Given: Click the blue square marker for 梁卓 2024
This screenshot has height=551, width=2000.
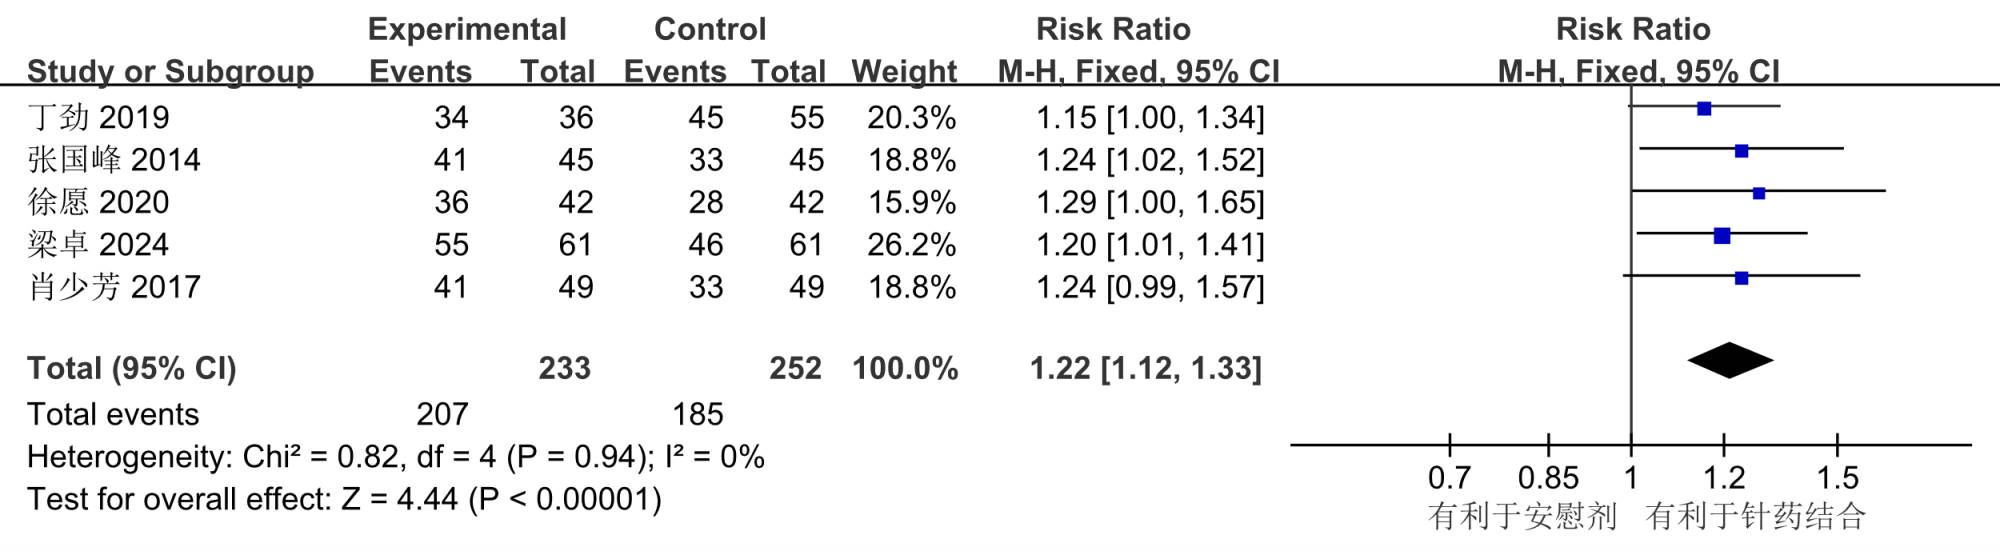Looking at the screenshot, I should (1722, 236).
